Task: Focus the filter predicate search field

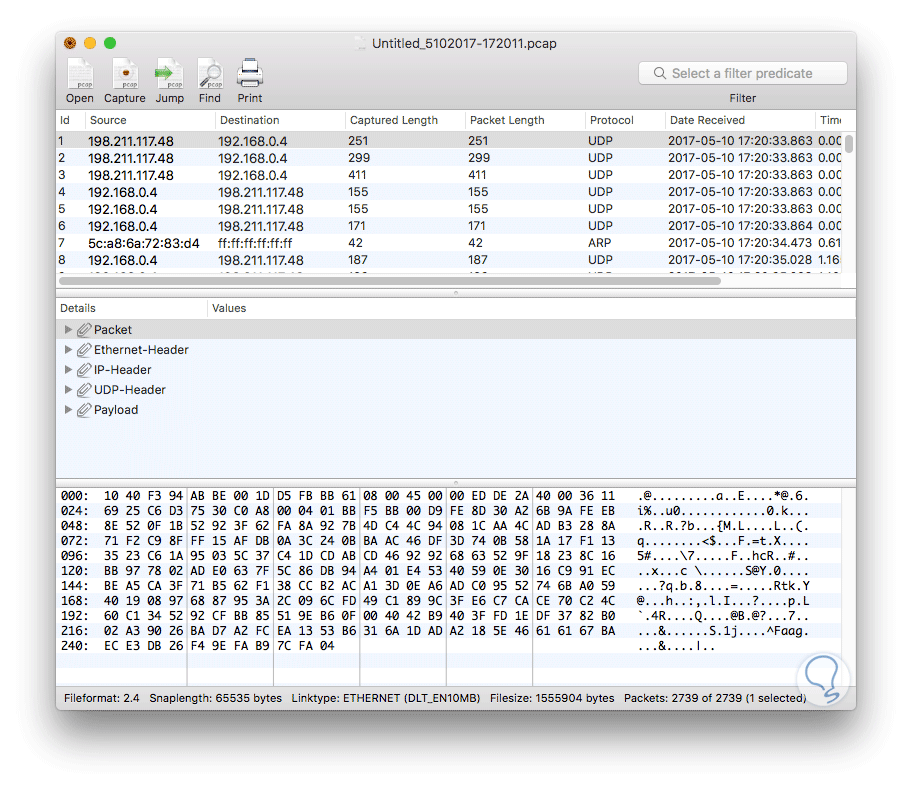Action: click(x=743, y=73)
